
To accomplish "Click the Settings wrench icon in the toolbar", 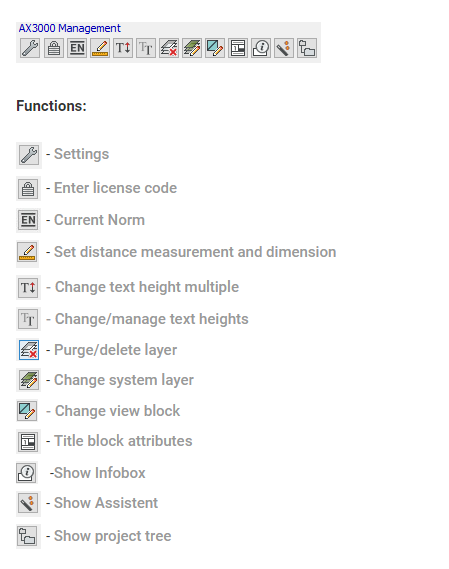I will (30, 48).
